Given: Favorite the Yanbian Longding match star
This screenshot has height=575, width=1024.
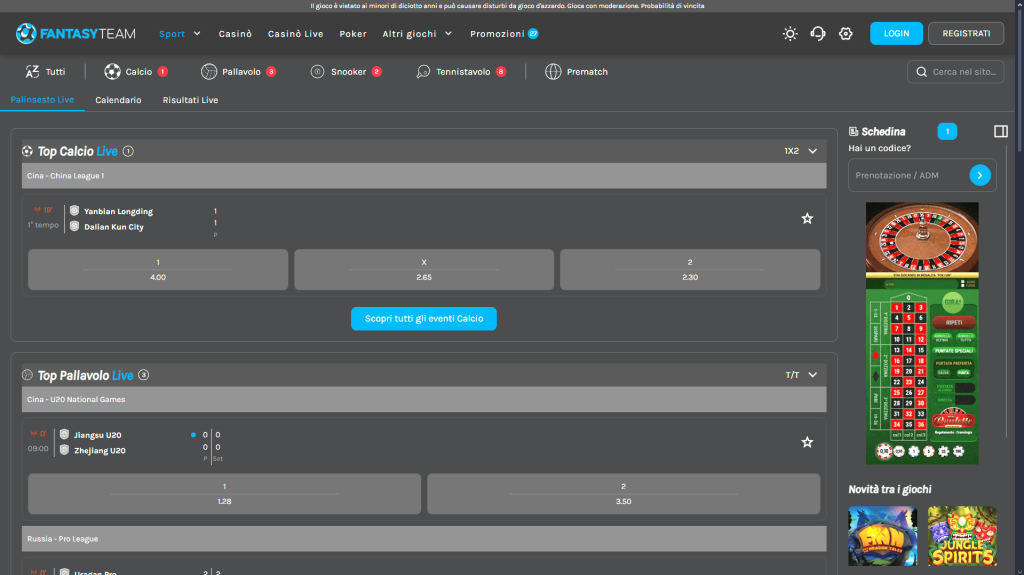Looking at the screenshot, I should point(807,218).
